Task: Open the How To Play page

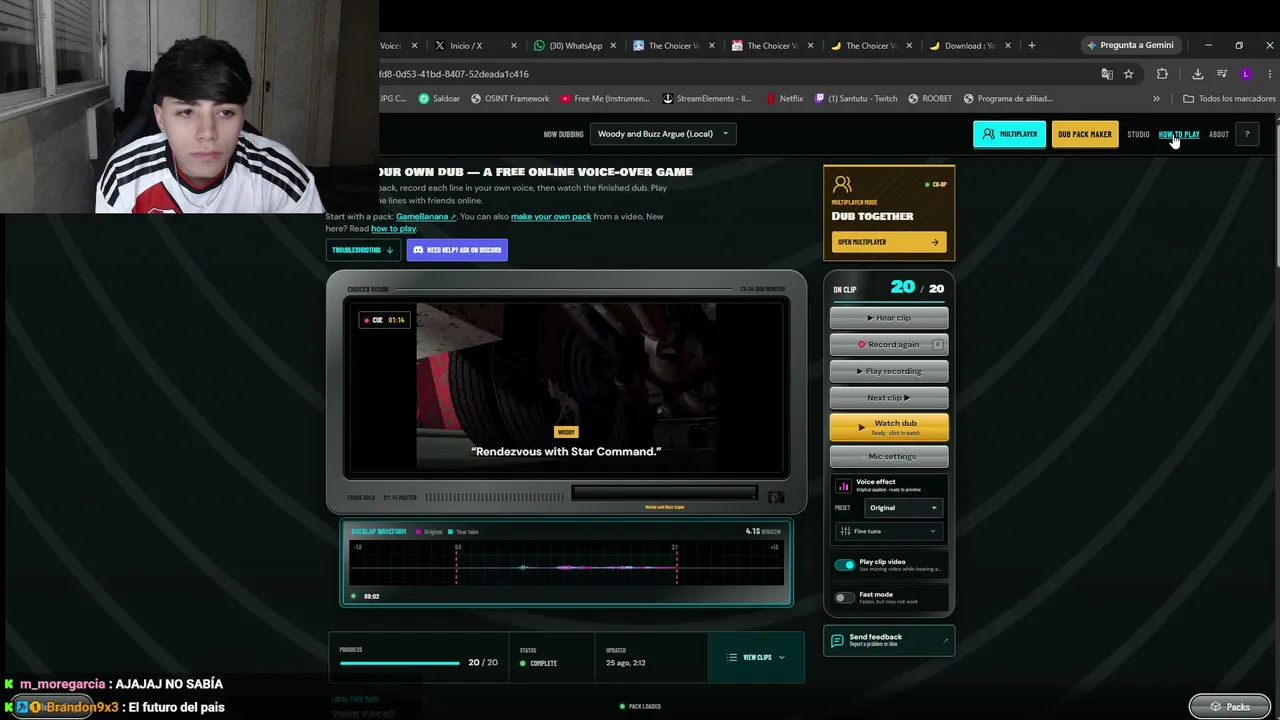Action: pyautogui.click(x=1179, y=134)
